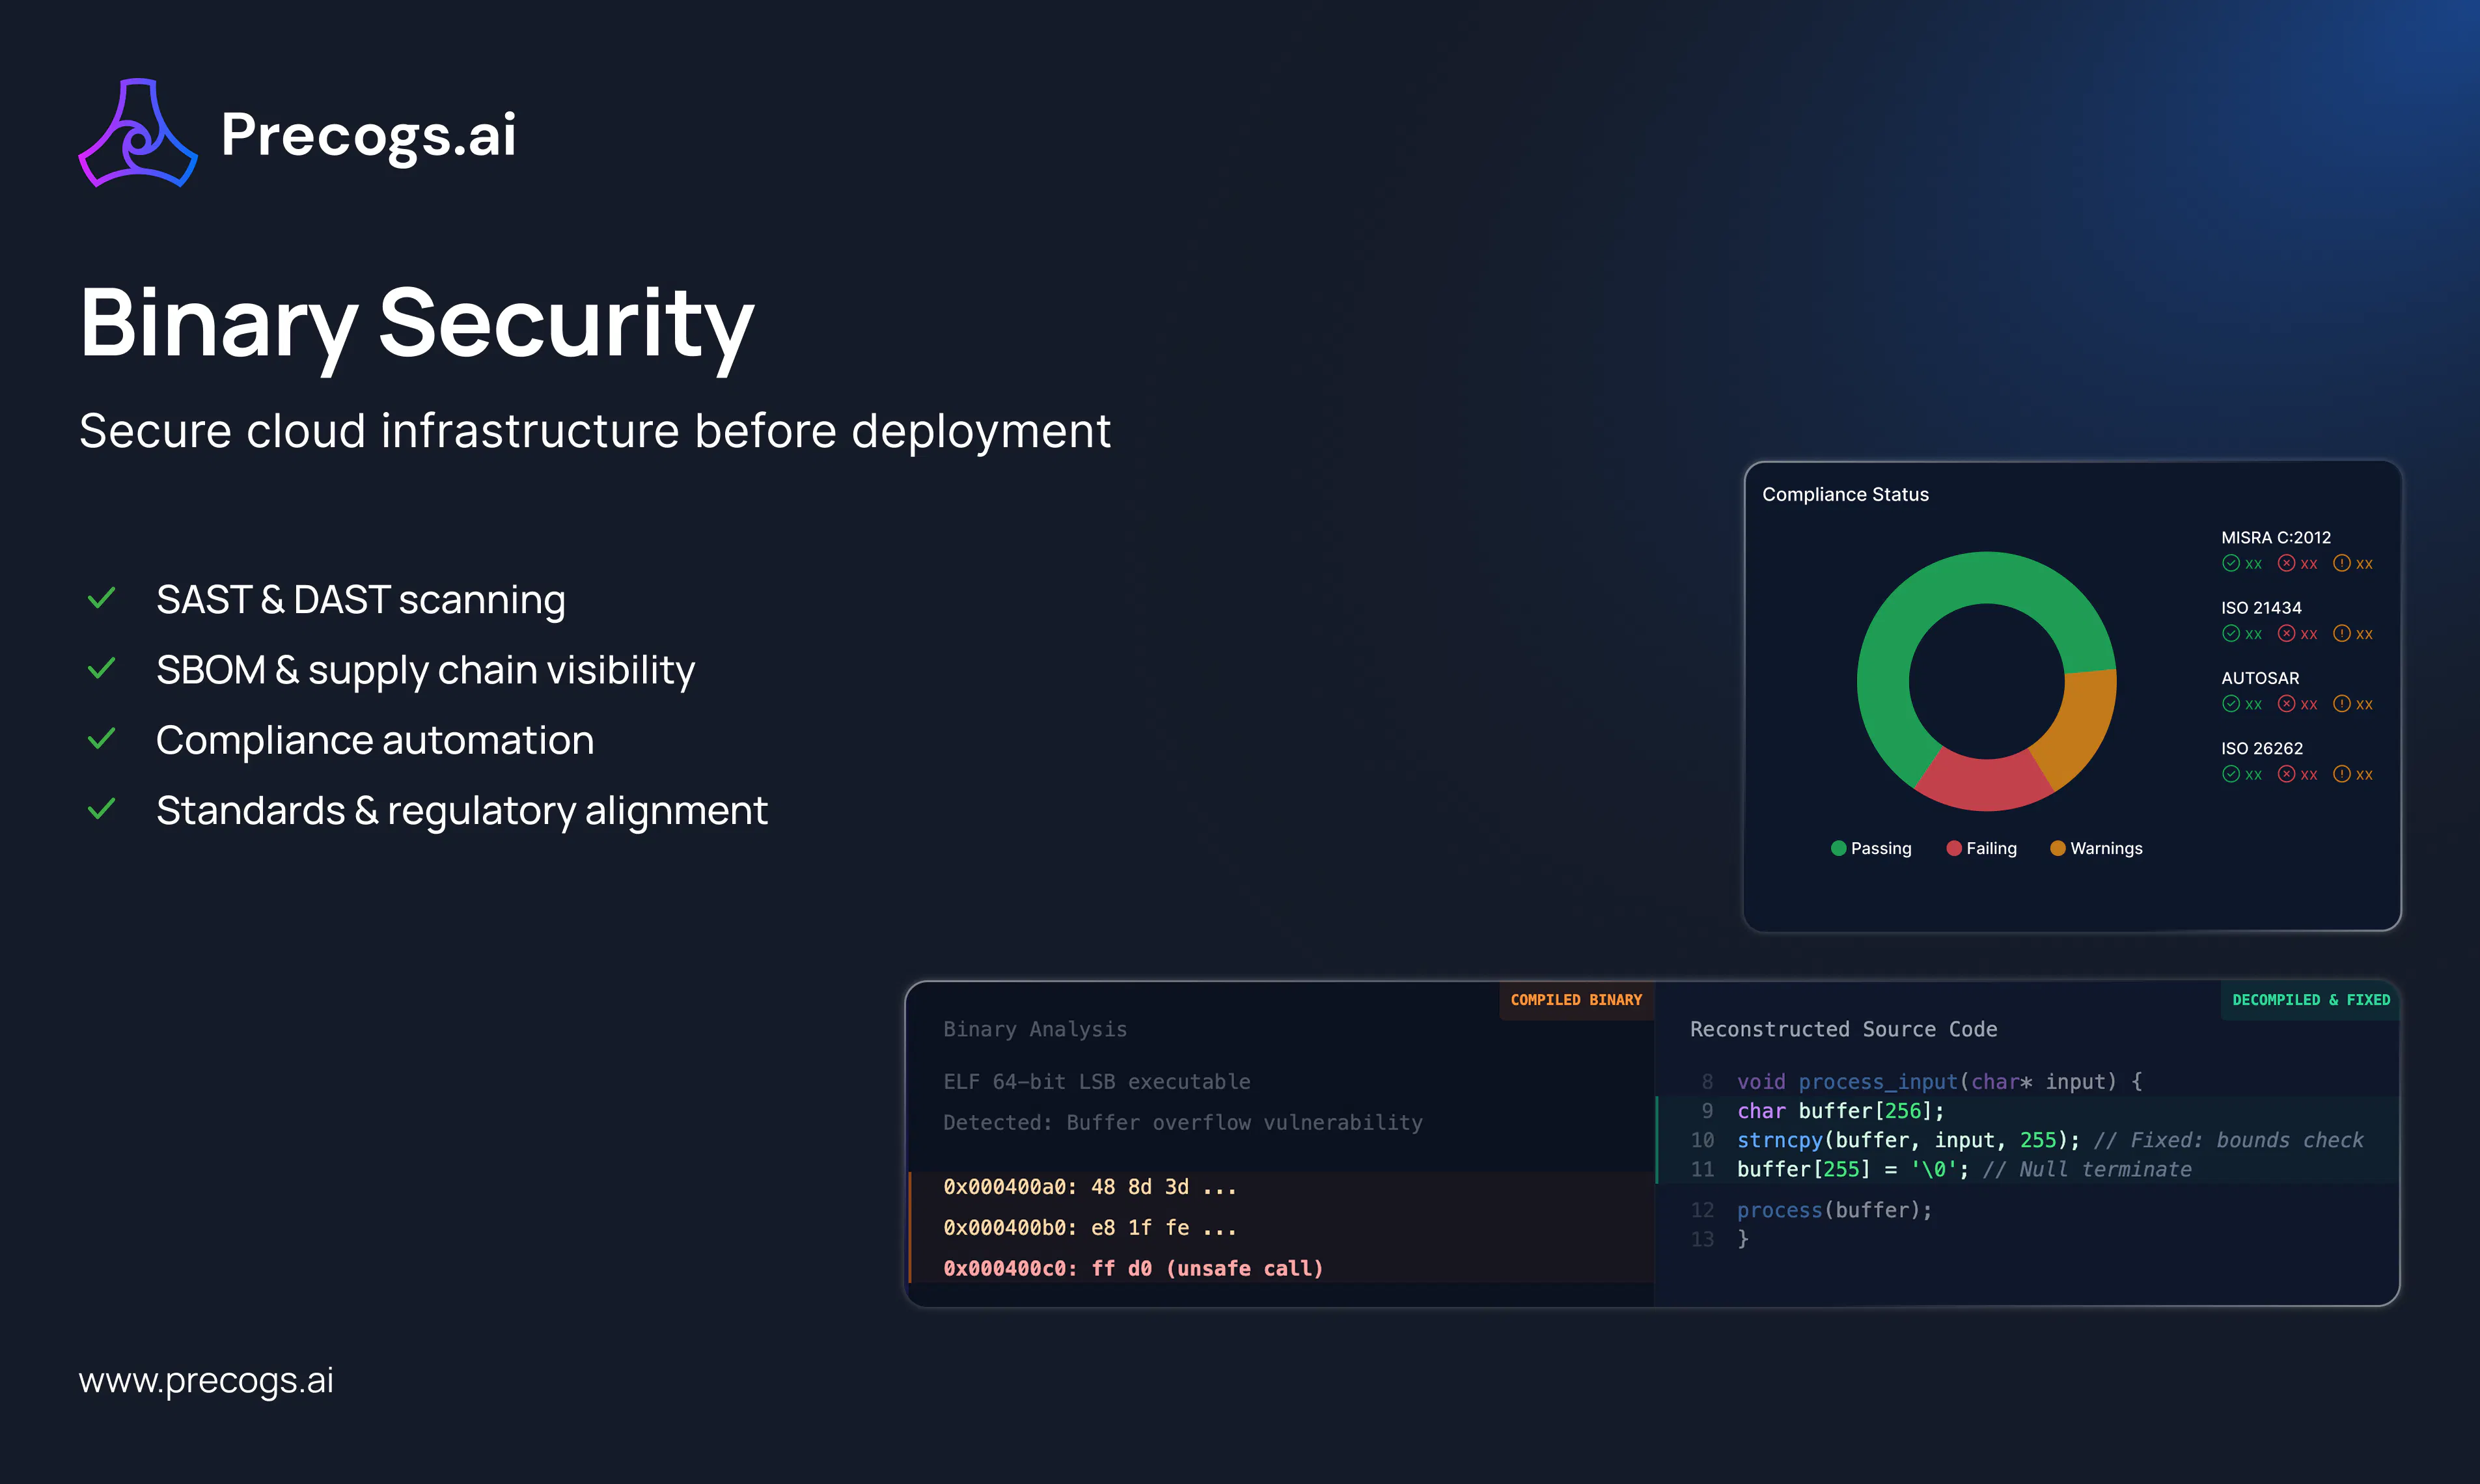The image size is (2480, 1484).
Task: Click the Precogs.ai swirl logo icon
Action: tap(138, 133)
